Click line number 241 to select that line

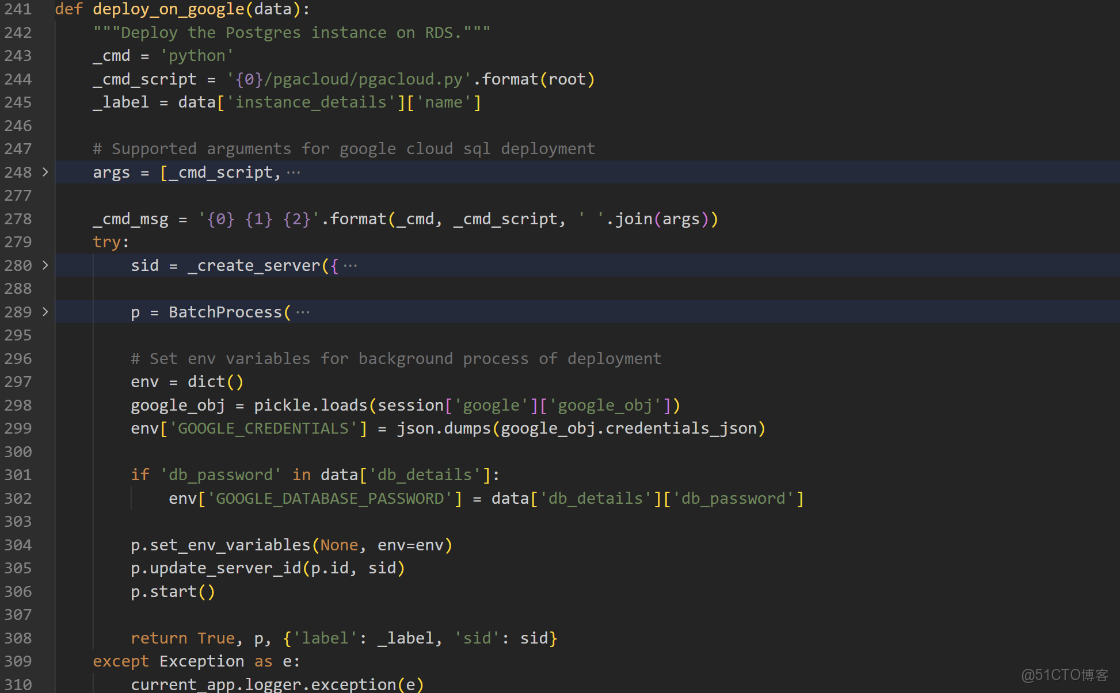[18, 9]
